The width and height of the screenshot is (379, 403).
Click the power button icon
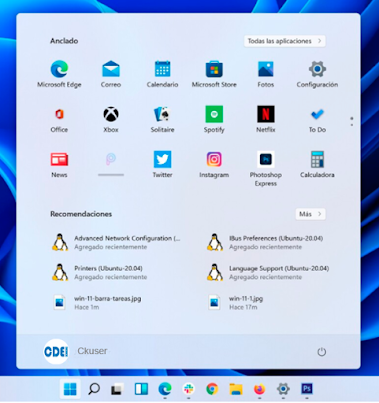pos(322,352)
